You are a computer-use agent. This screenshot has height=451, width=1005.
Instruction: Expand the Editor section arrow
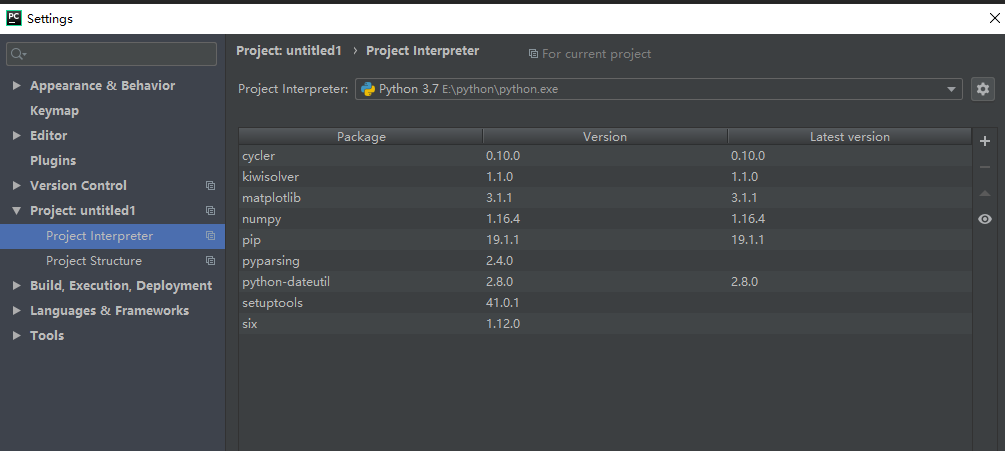point(17,136)
